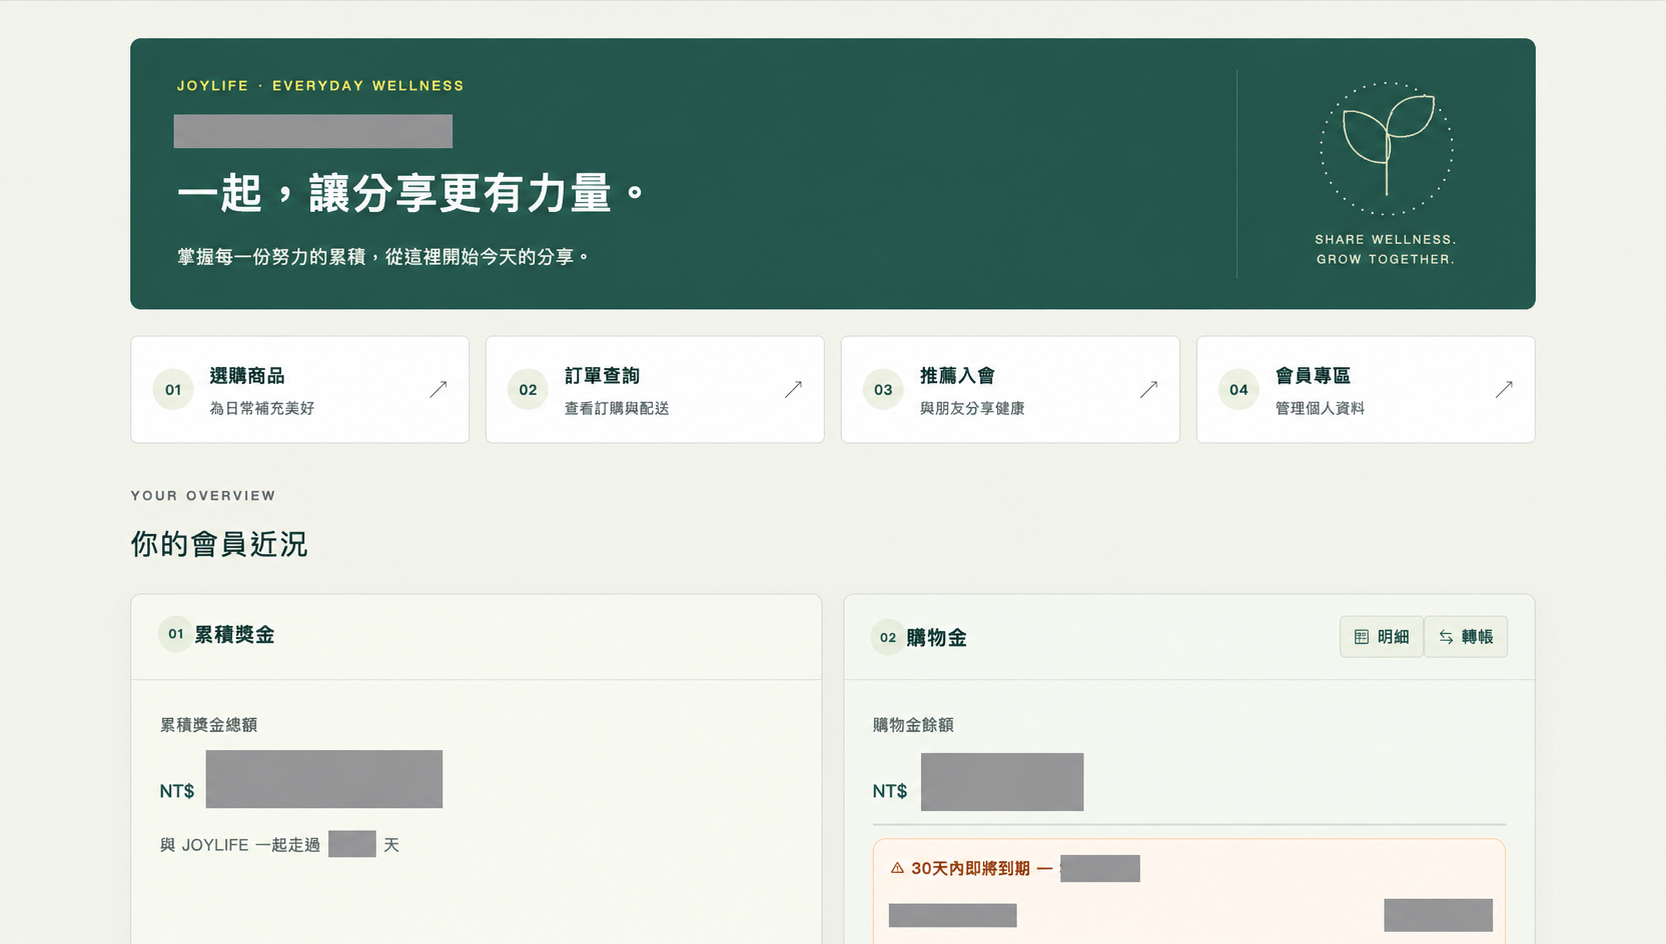Click the 查看訂購與配送 subtitle text
Viewport: 1666px width, 944px height.
click(x=617, y=408)
